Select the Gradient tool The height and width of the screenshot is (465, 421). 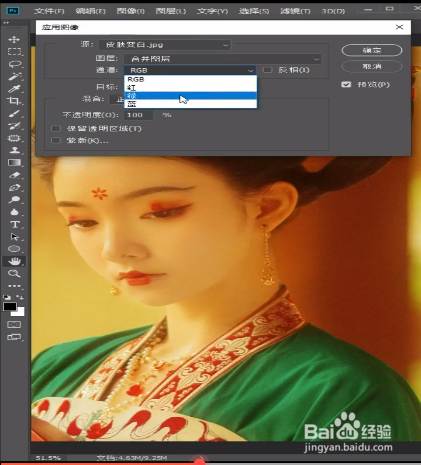pos(14,163)
